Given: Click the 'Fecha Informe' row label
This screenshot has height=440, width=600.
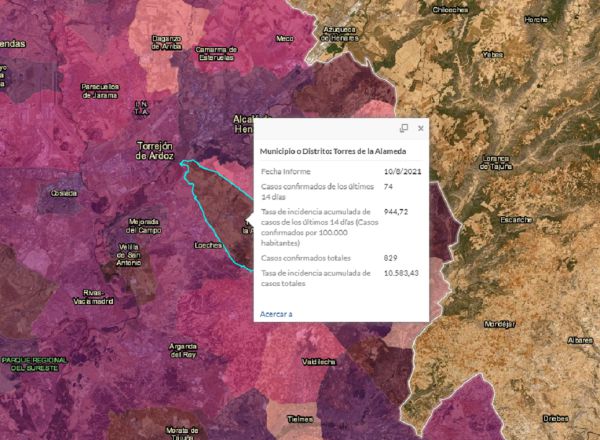Looking at the screenshot, I should [x=285, y=171].
